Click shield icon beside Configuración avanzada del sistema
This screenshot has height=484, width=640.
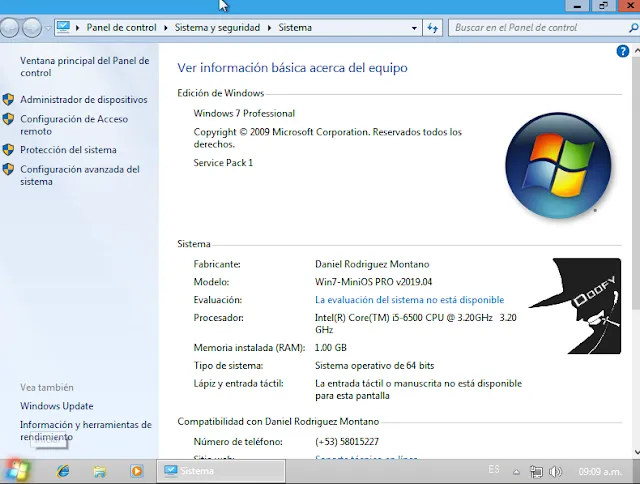pos(8,169)
